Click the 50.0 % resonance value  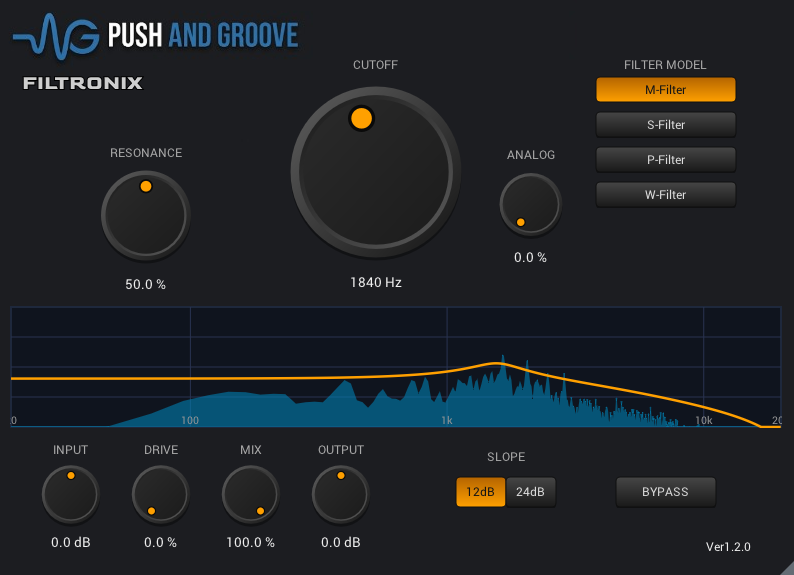(146, 284)
